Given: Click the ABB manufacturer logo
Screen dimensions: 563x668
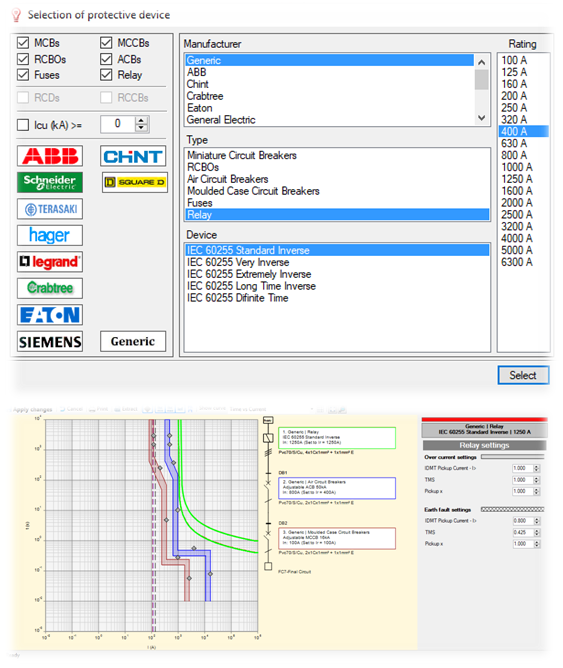Looking at the screenshot, I should (50, 156).
